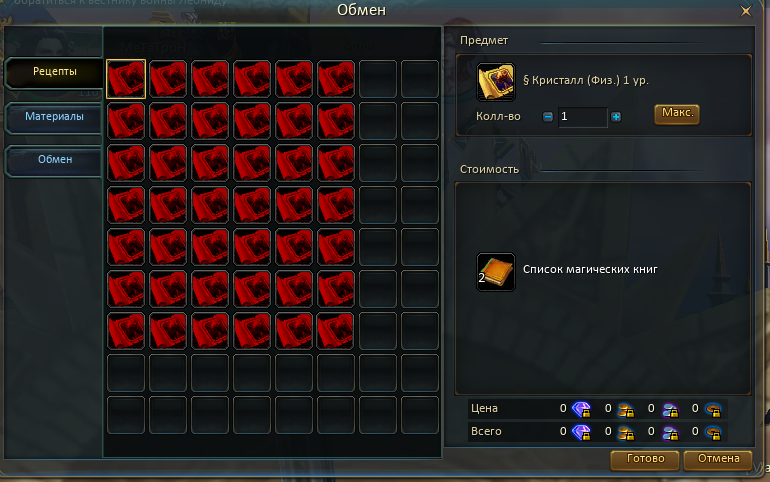This screenshot has width=770, height=482.
Task: Select recipe scroll in last filled row, first column
Action: [x=126, y=331]
